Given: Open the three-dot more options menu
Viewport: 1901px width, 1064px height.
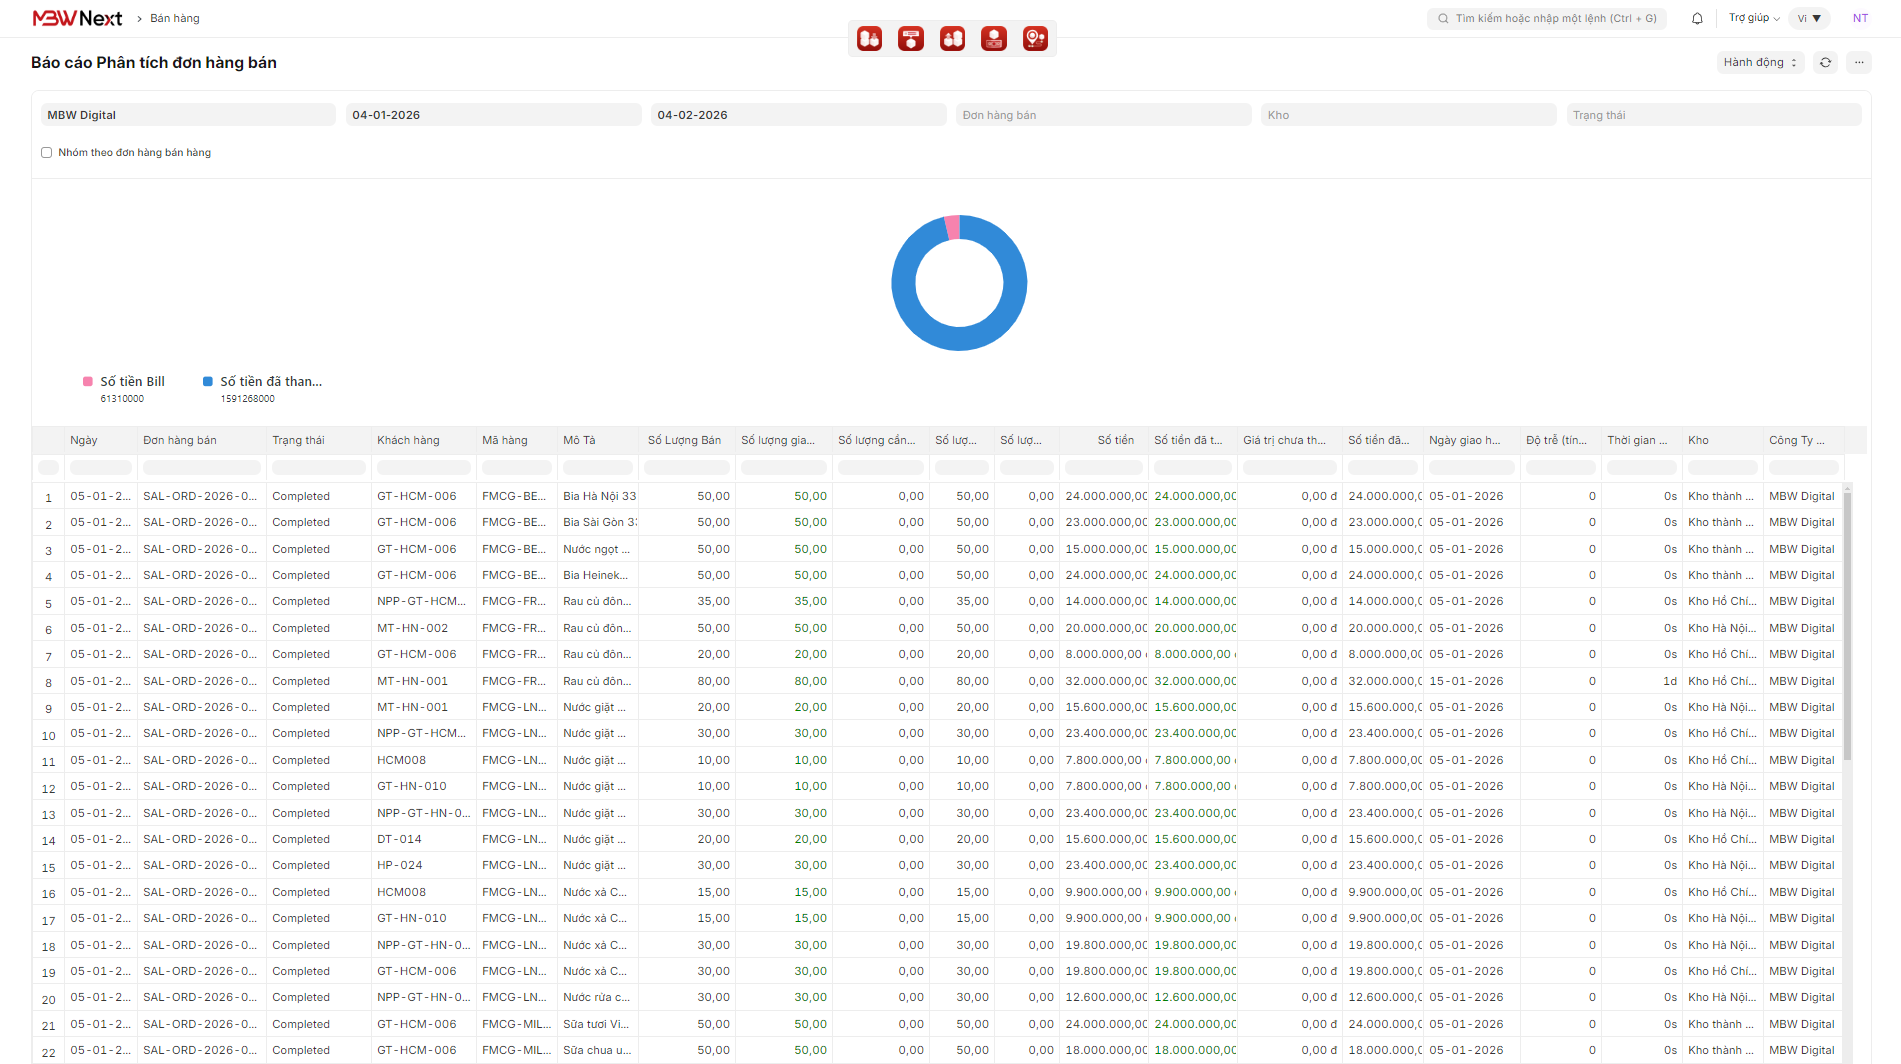Looking at the screenshot, I should point(1859,62).
